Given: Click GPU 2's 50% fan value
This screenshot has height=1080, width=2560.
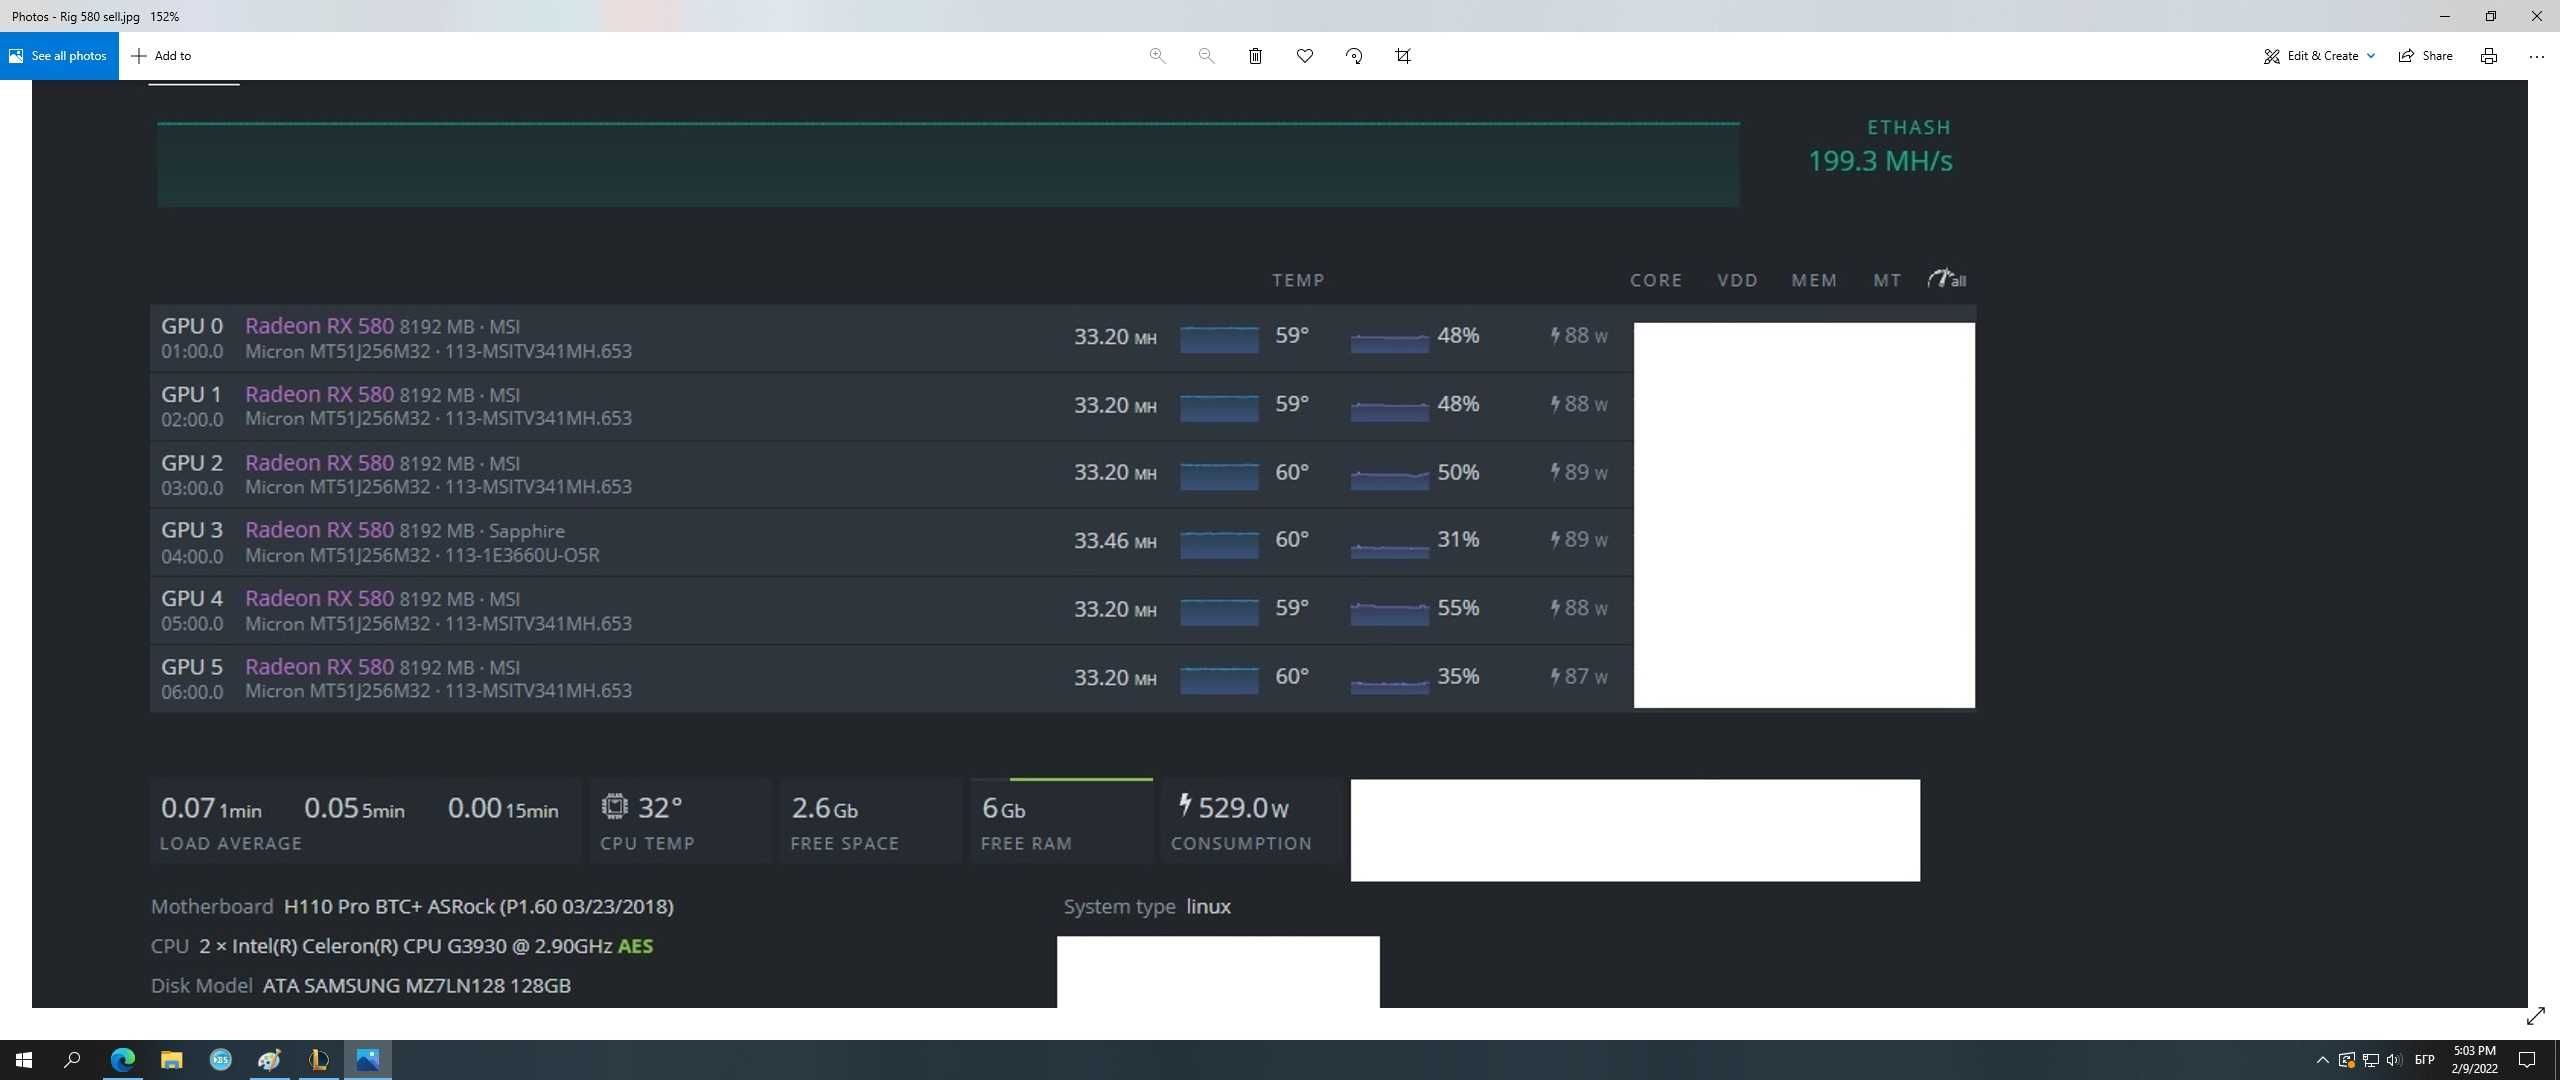Looking at the screenshot, I should (1458, 472).
